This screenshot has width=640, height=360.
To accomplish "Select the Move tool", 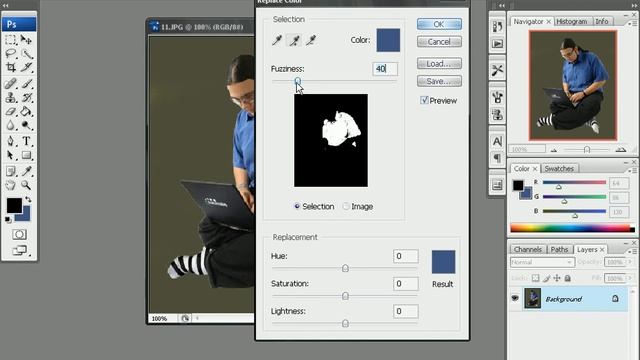I will (27, 40).
